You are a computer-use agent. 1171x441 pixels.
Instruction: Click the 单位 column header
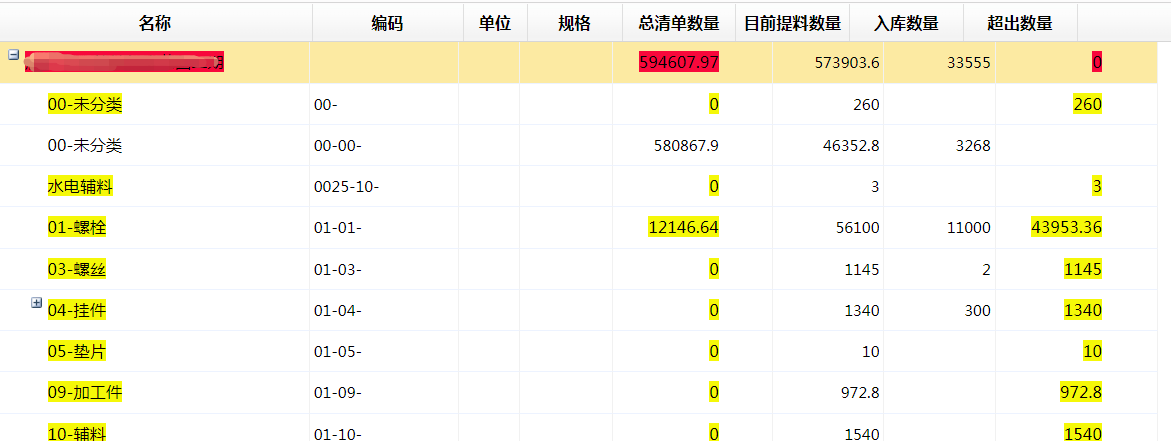pos(494,23)
